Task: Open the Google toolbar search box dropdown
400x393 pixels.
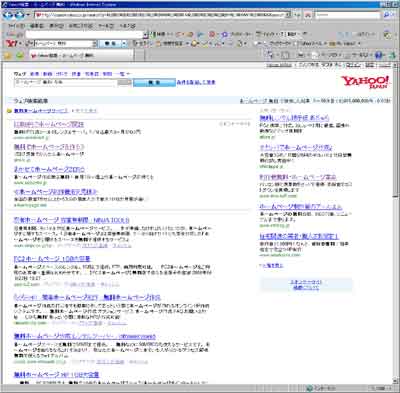Action: coord(146,35)
